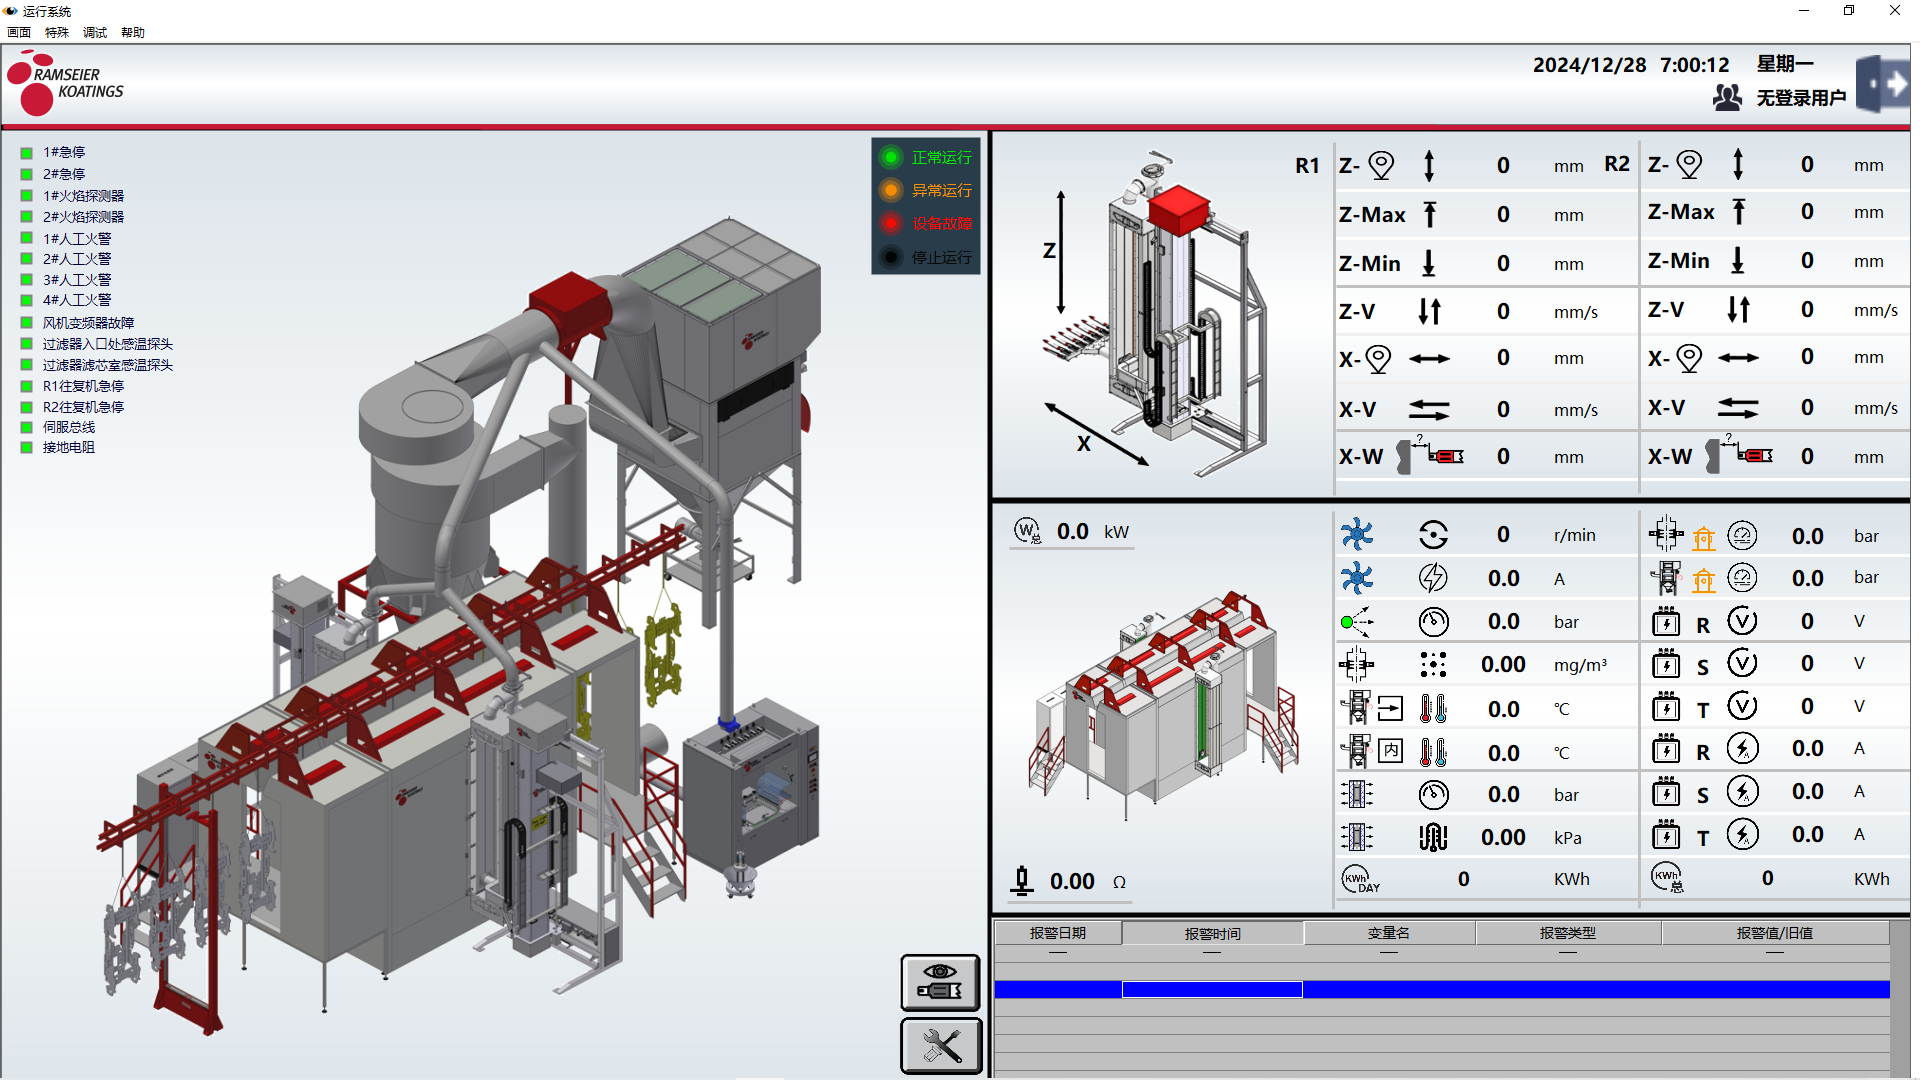Click R1 Z-Min lower limit arrow icon

pos(1429,263)
